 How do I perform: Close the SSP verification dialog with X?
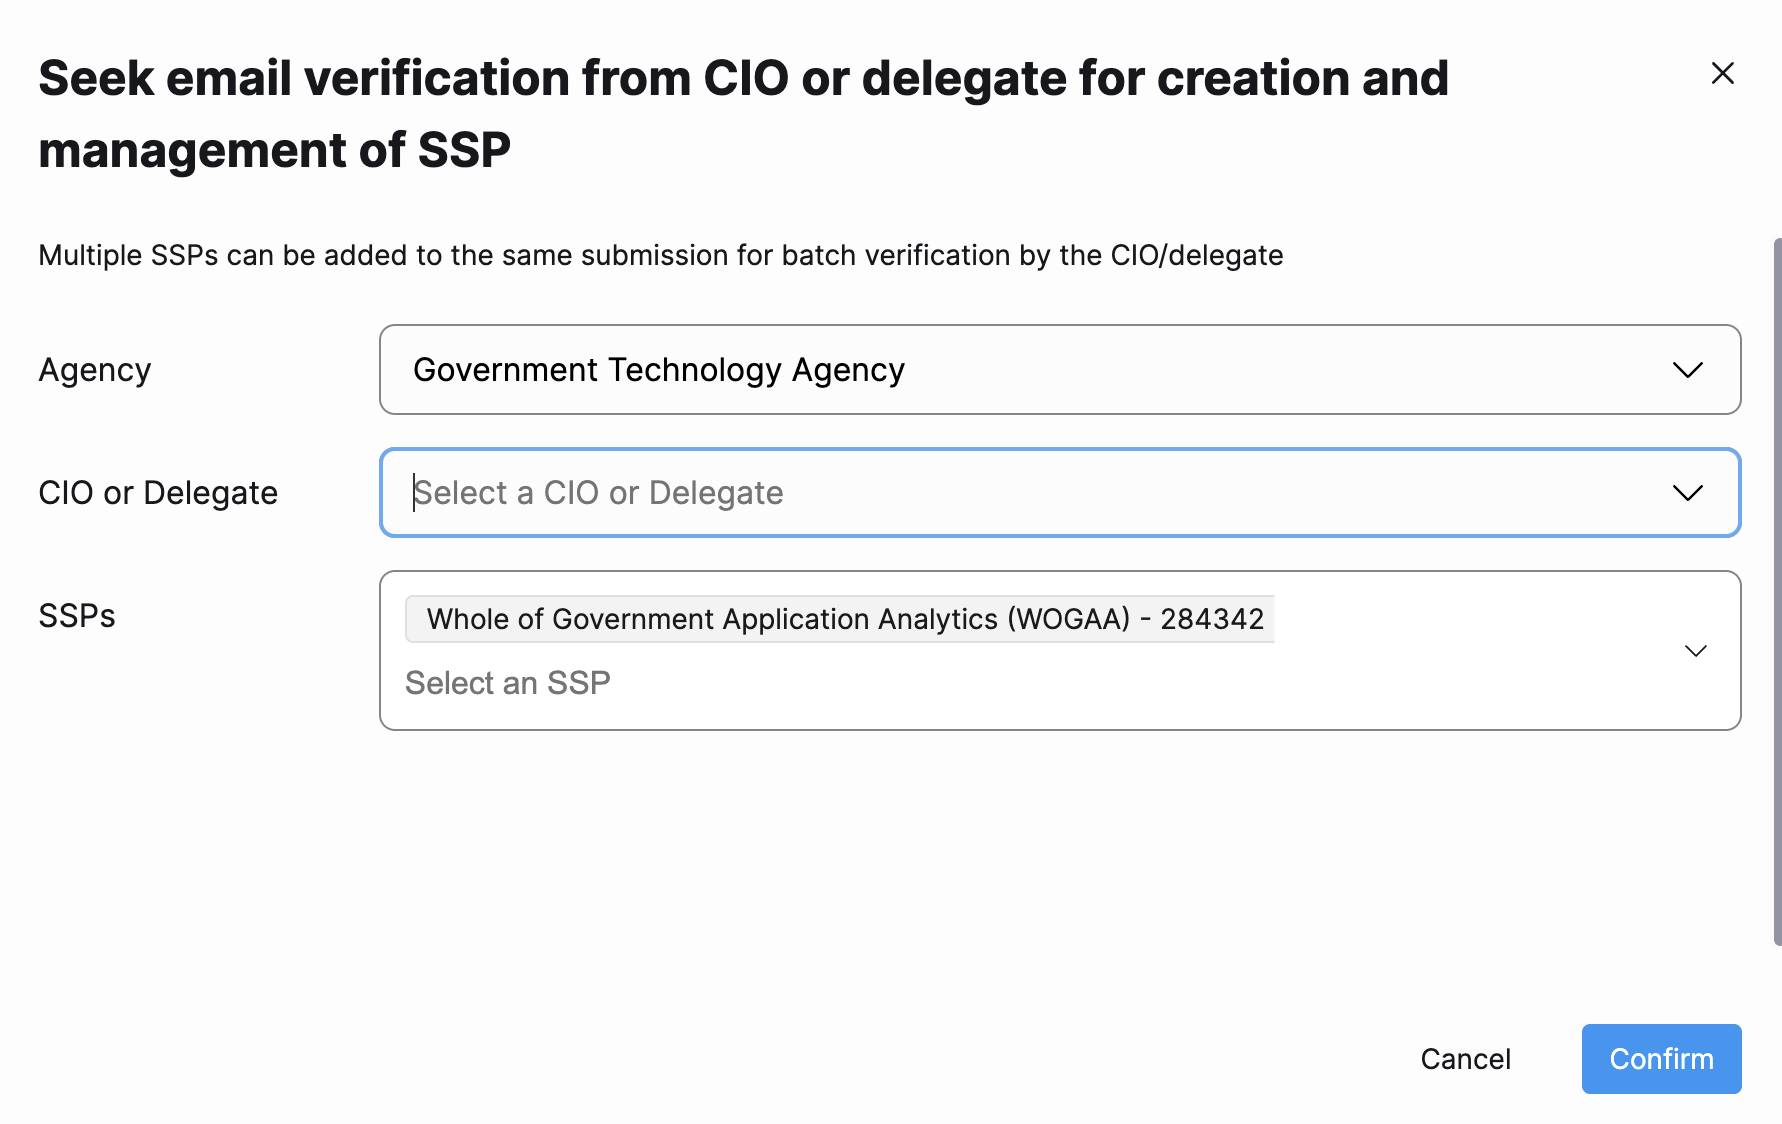point(1722,73)
